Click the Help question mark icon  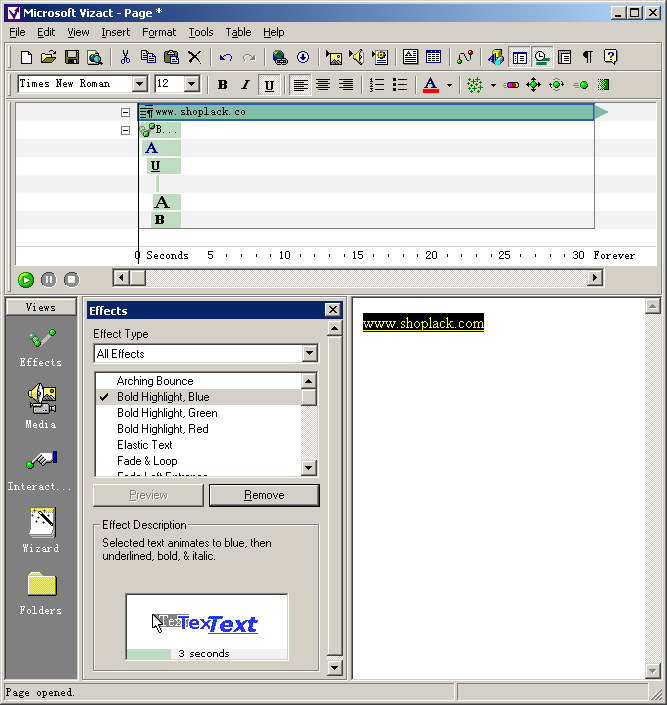610,57
